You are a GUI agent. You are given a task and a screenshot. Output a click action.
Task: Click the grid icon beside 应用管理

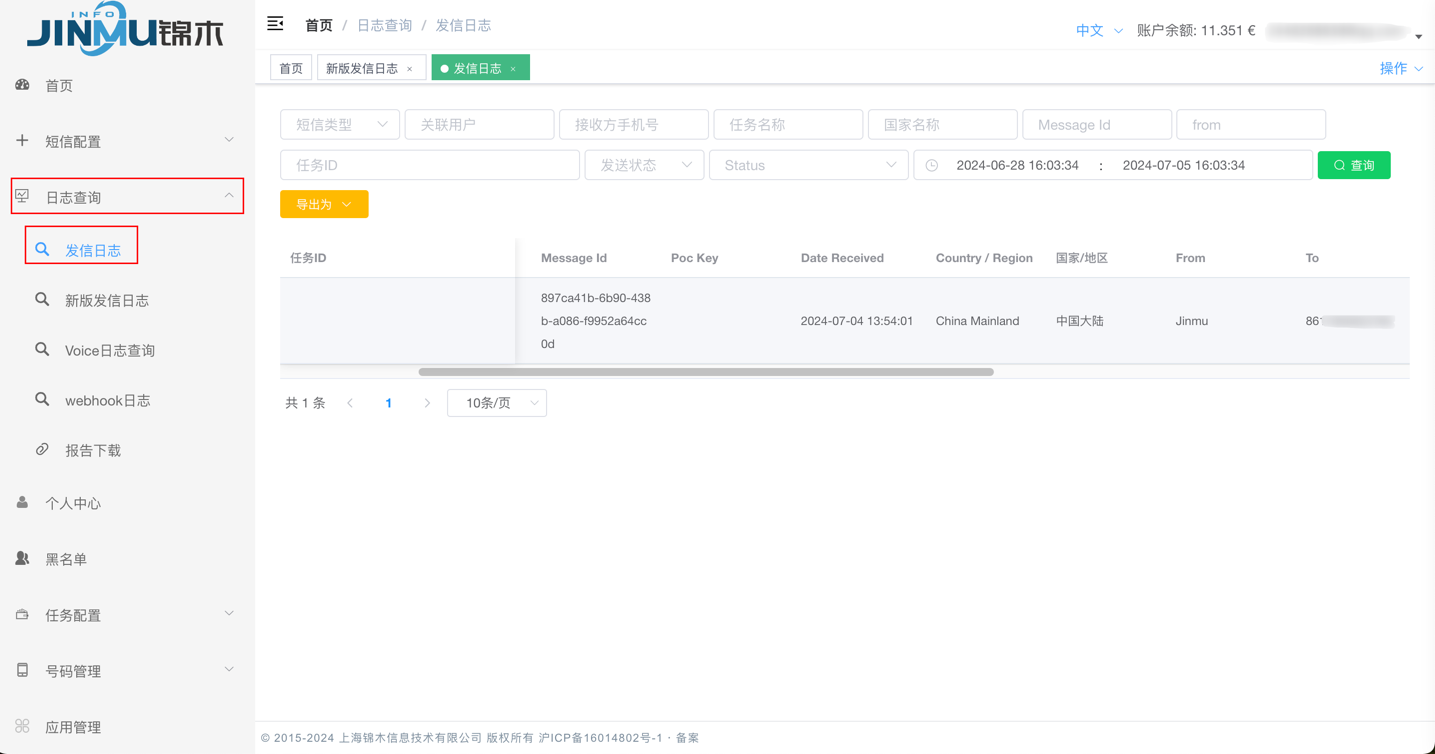(22, 726)
